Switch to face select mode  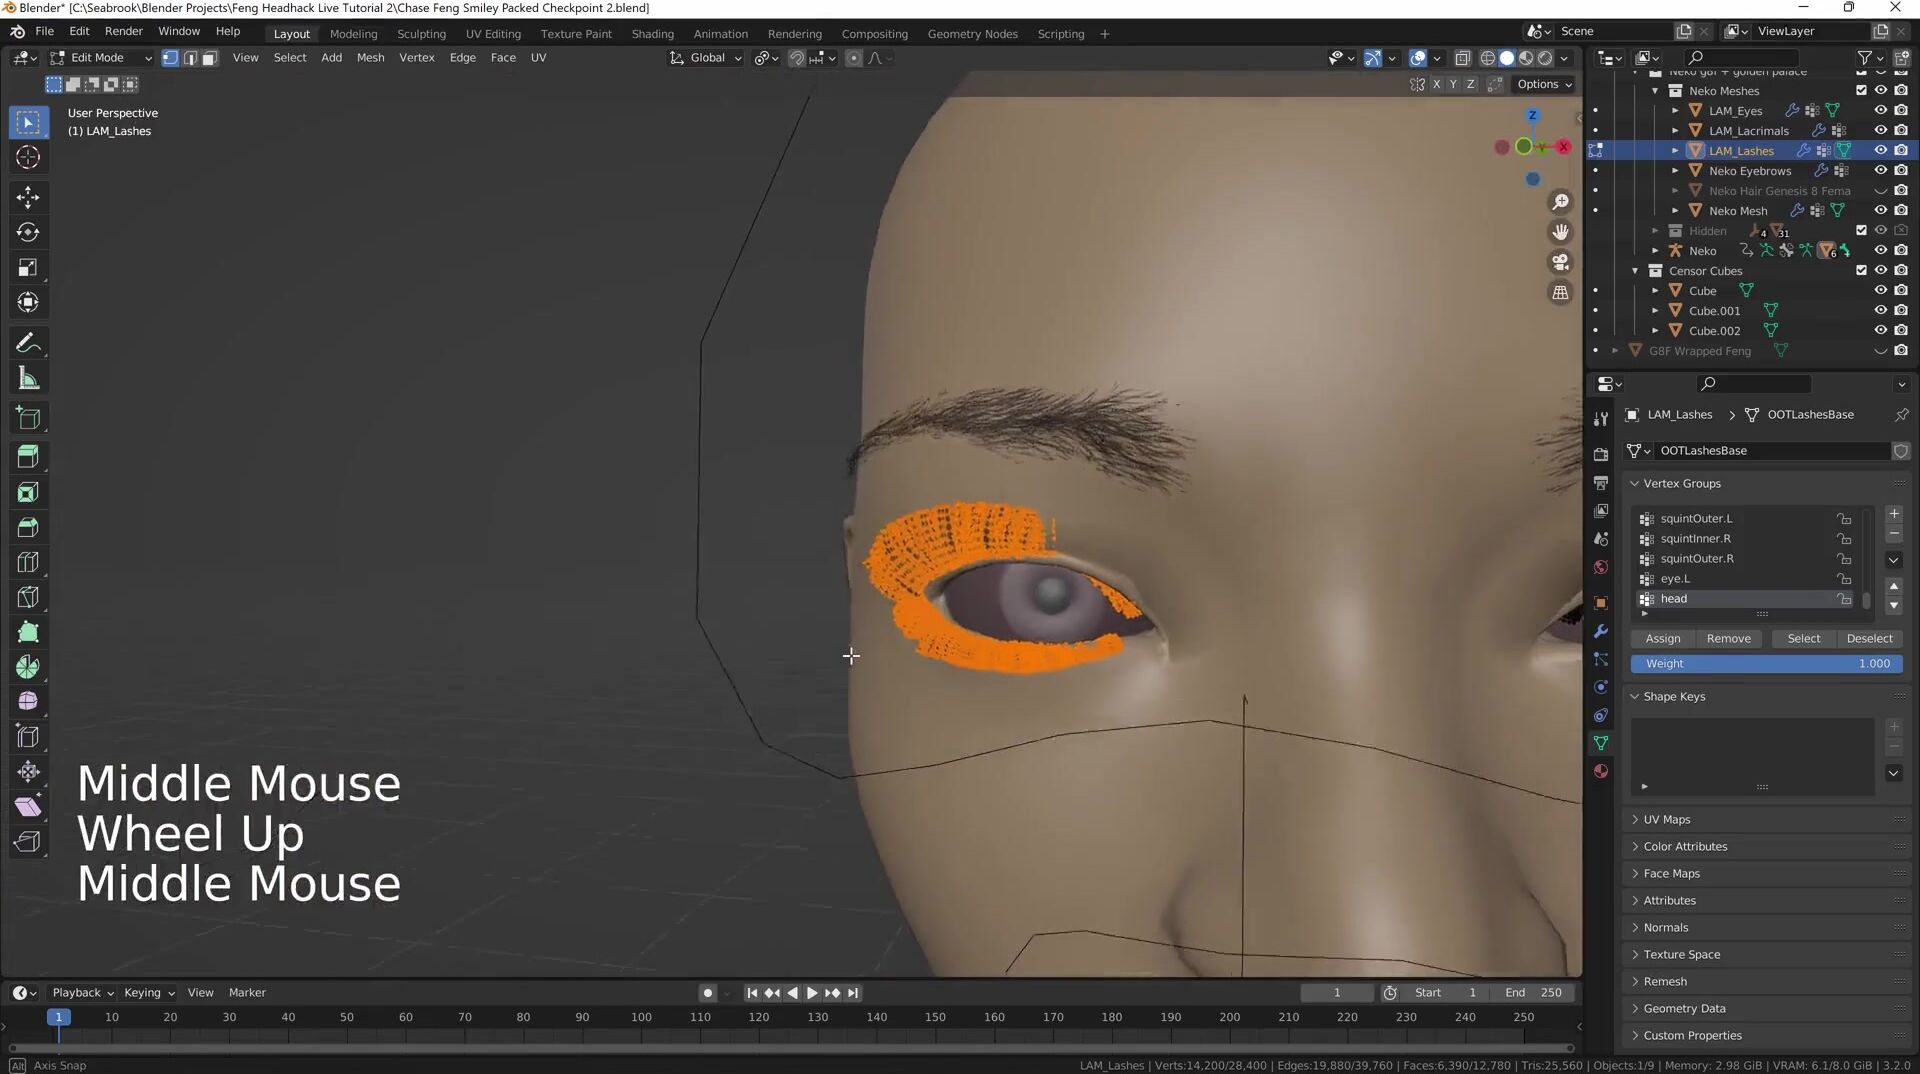[x=210, y=58]
